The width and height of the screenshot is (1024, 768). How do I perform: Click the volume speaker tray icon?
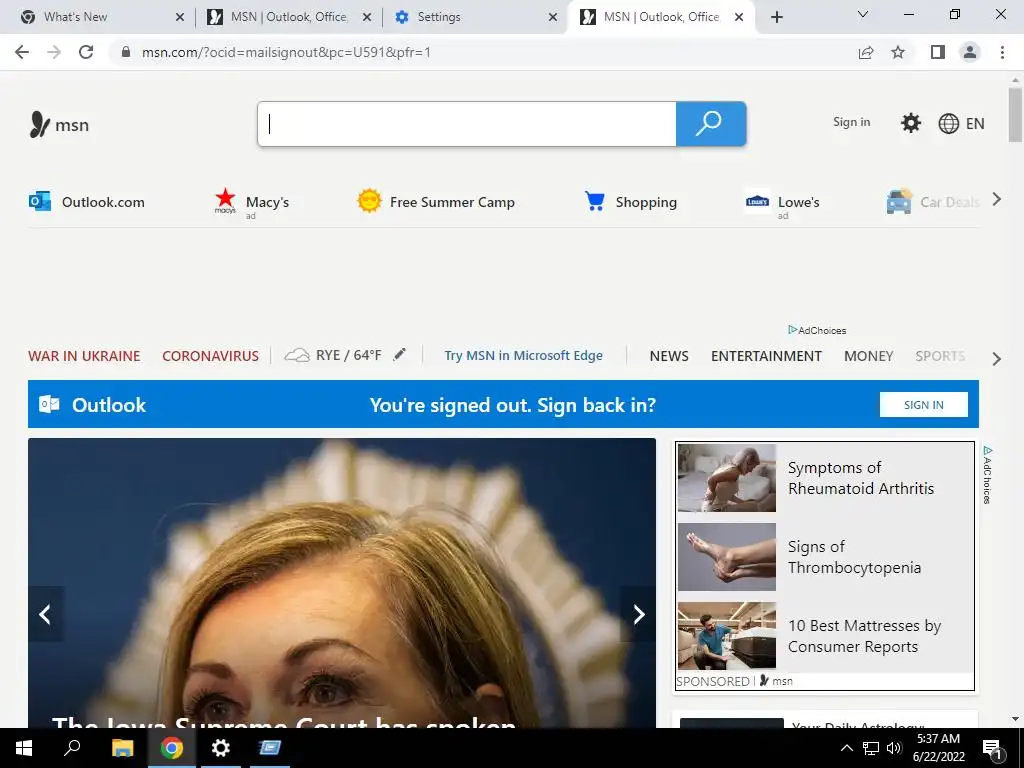click(x=894, y=748)
